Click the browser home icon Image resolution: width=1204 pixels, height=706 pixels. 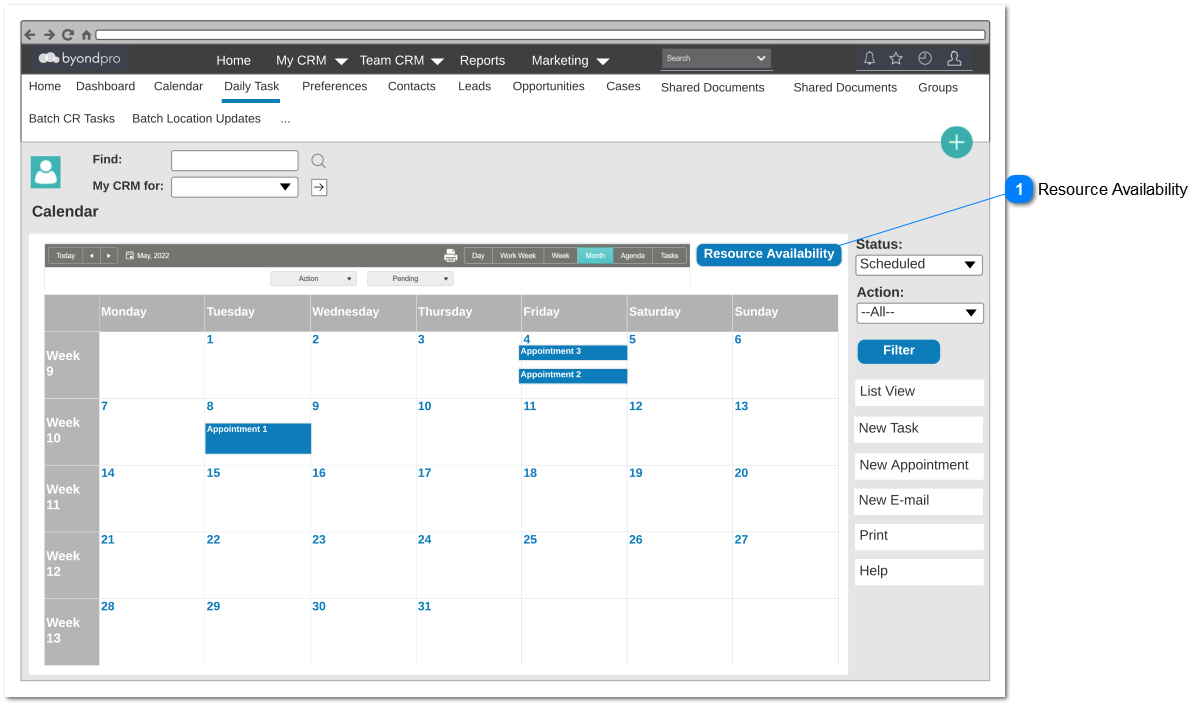pyautogui.click(x=86, y=35)
